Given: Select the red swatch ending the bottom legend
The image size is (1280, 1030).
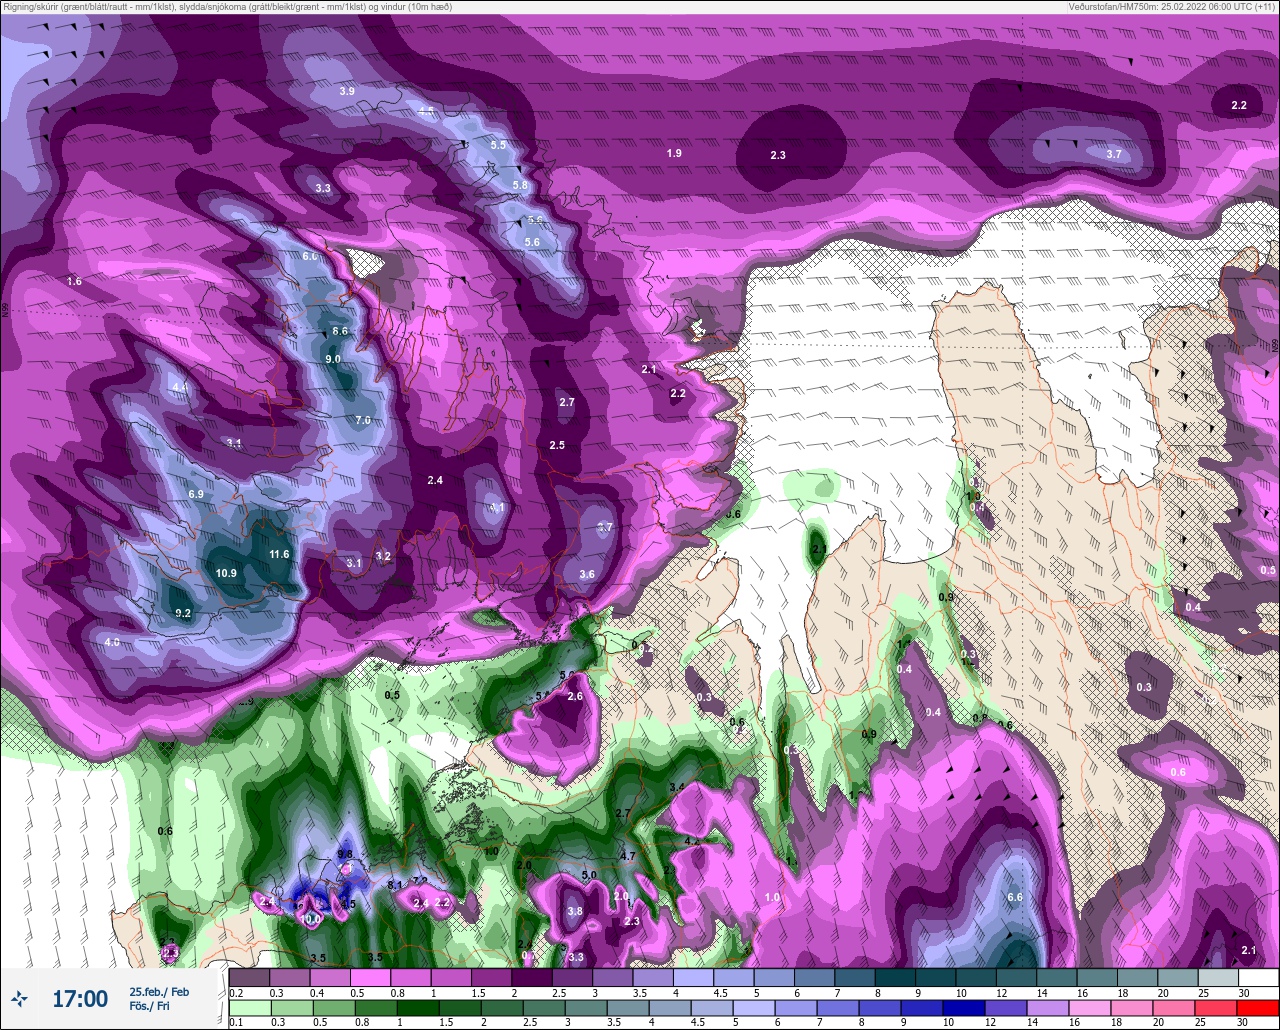Looking at the screenshot, I should [x=1258, y=1007].
